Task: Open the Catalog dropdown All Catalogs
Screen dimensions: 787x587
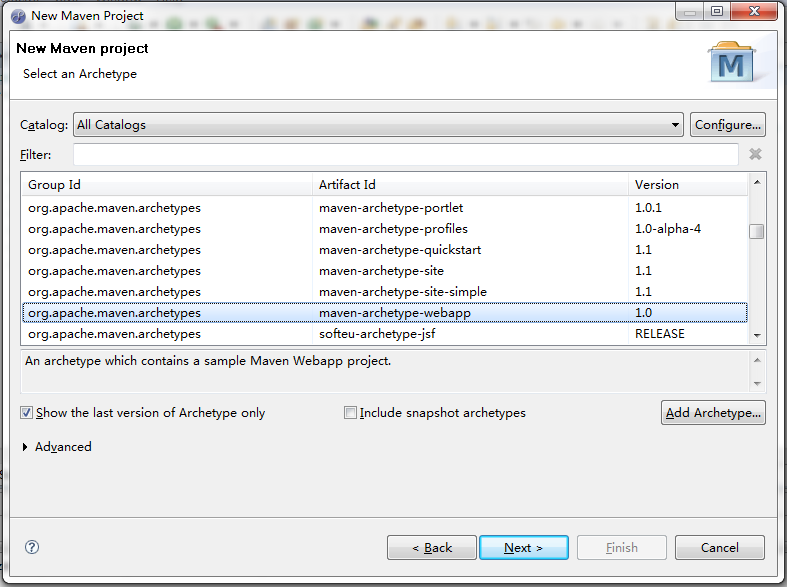Action: point(378,124)
